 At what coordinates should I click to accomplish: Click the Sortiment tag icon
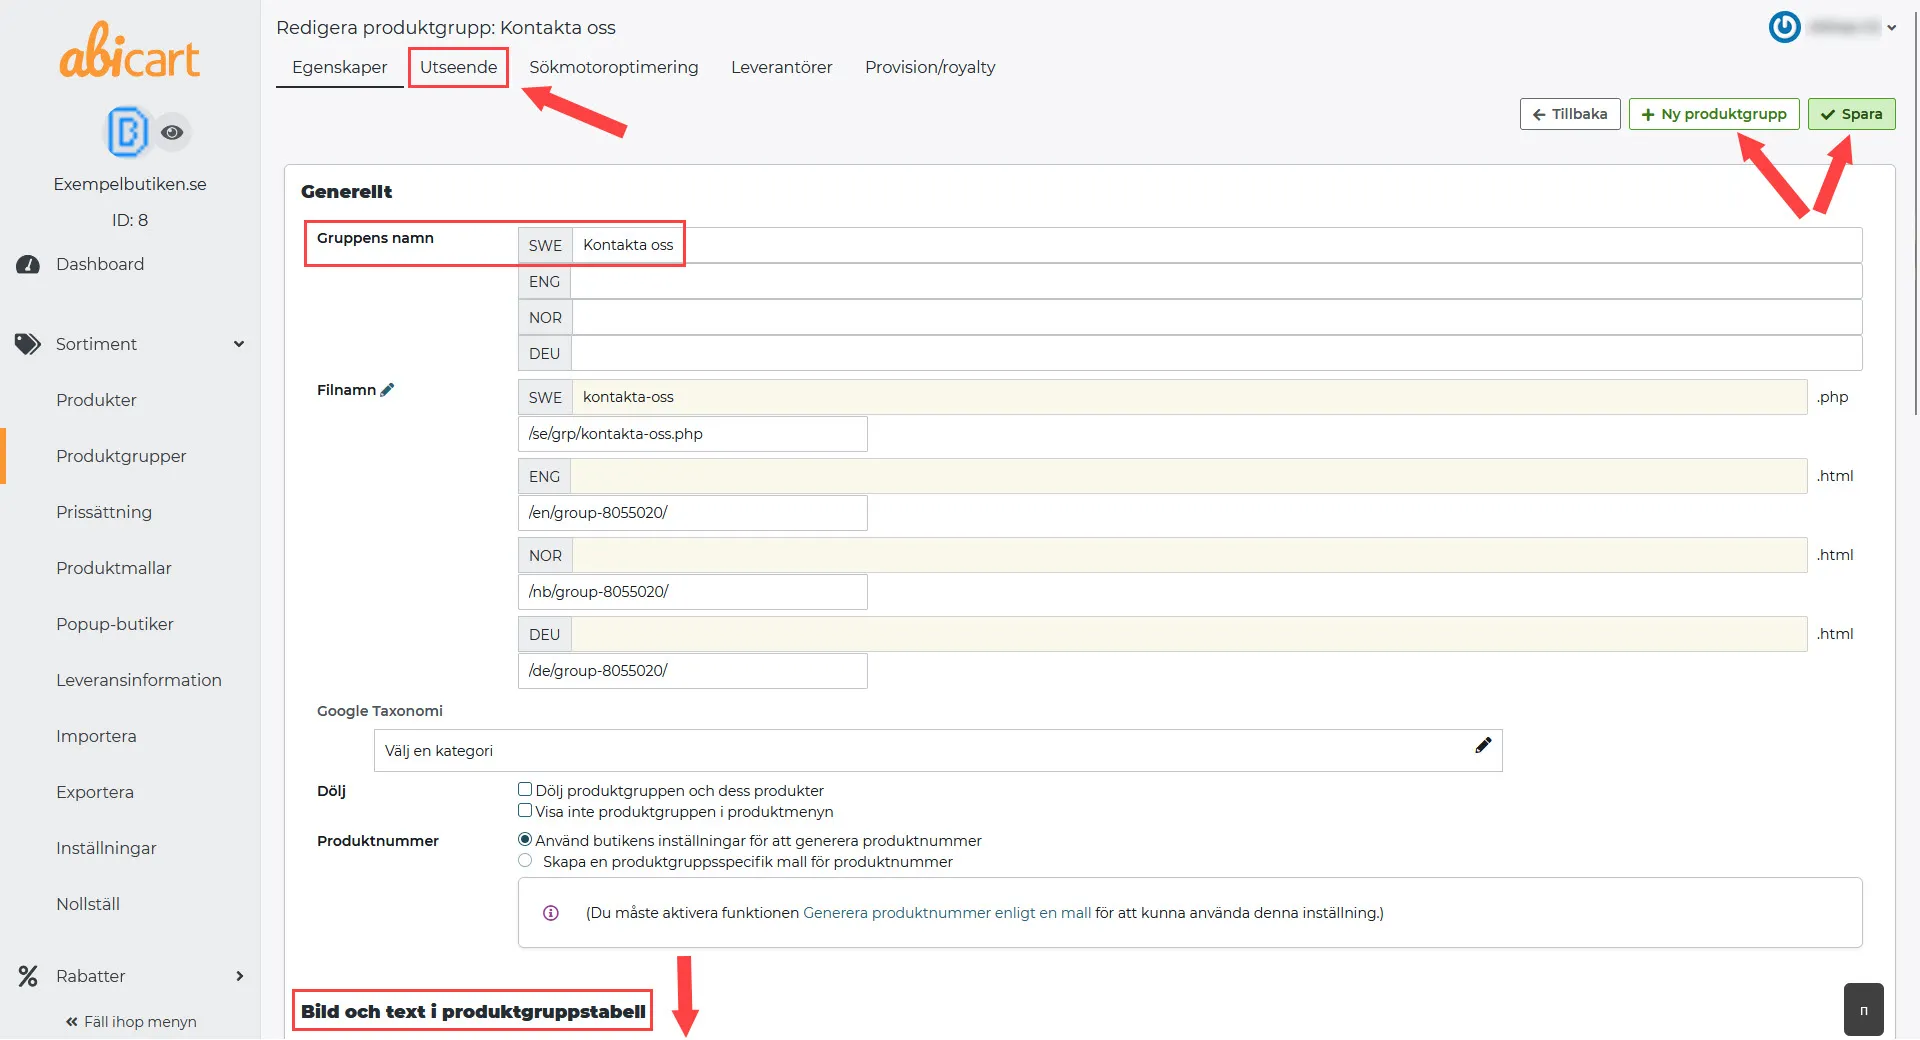coord(28,344)
